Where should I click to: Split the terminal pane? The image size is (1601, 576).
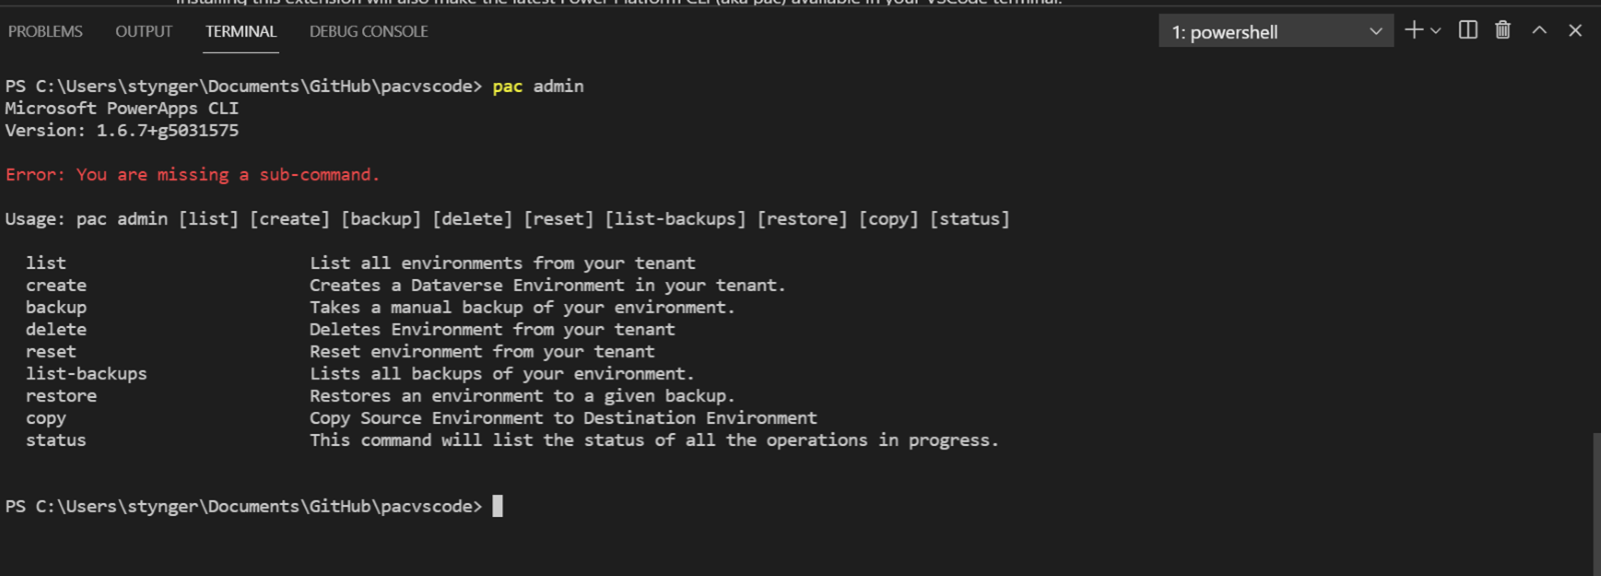1468,30
